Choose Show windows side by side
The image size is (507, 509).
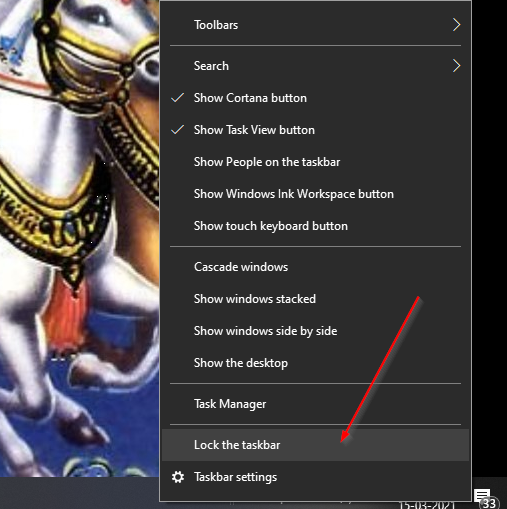[x=315, y=331]
